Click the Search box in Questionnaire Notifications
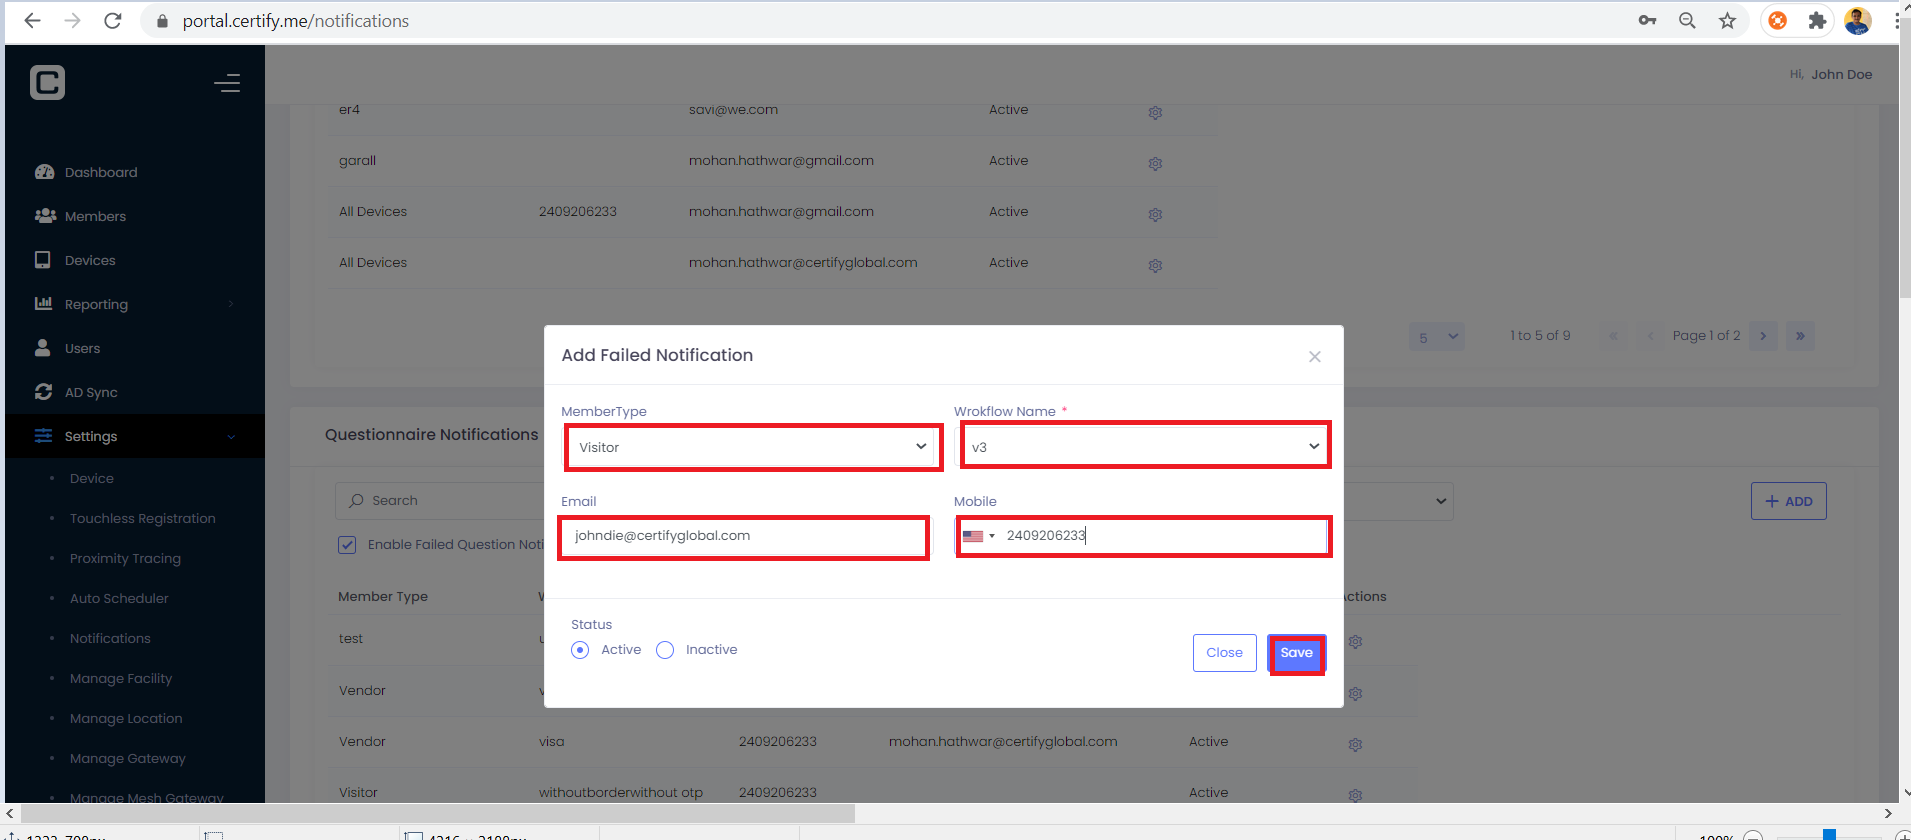The image size is (1911, 840). click(440, 501)
